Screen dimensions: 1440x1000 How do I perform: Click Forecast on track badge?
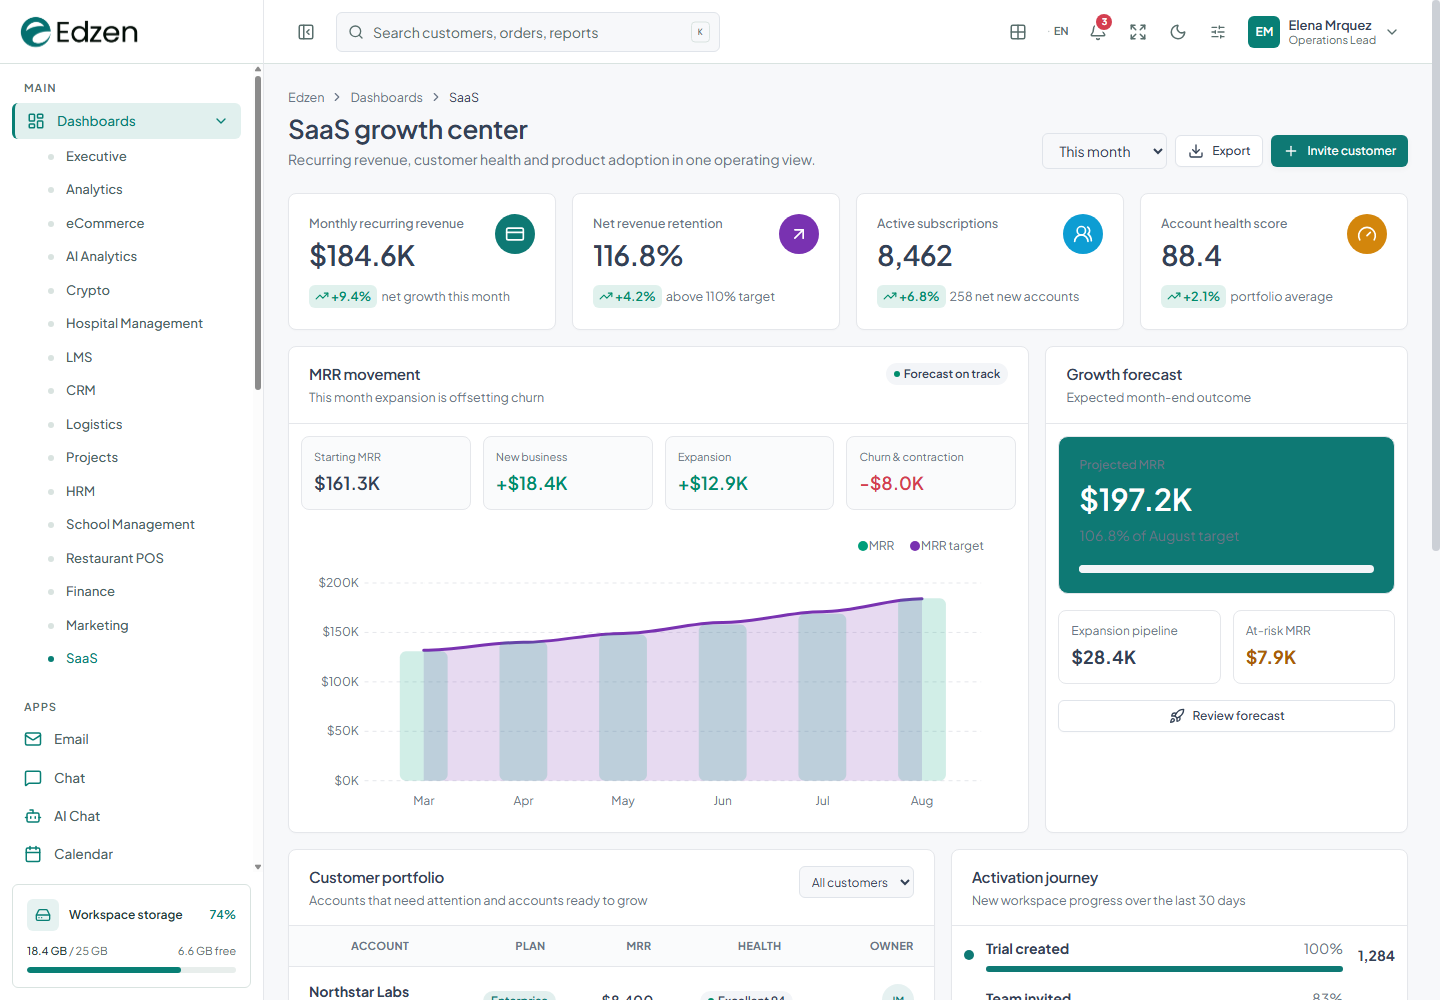pos(946,374)
